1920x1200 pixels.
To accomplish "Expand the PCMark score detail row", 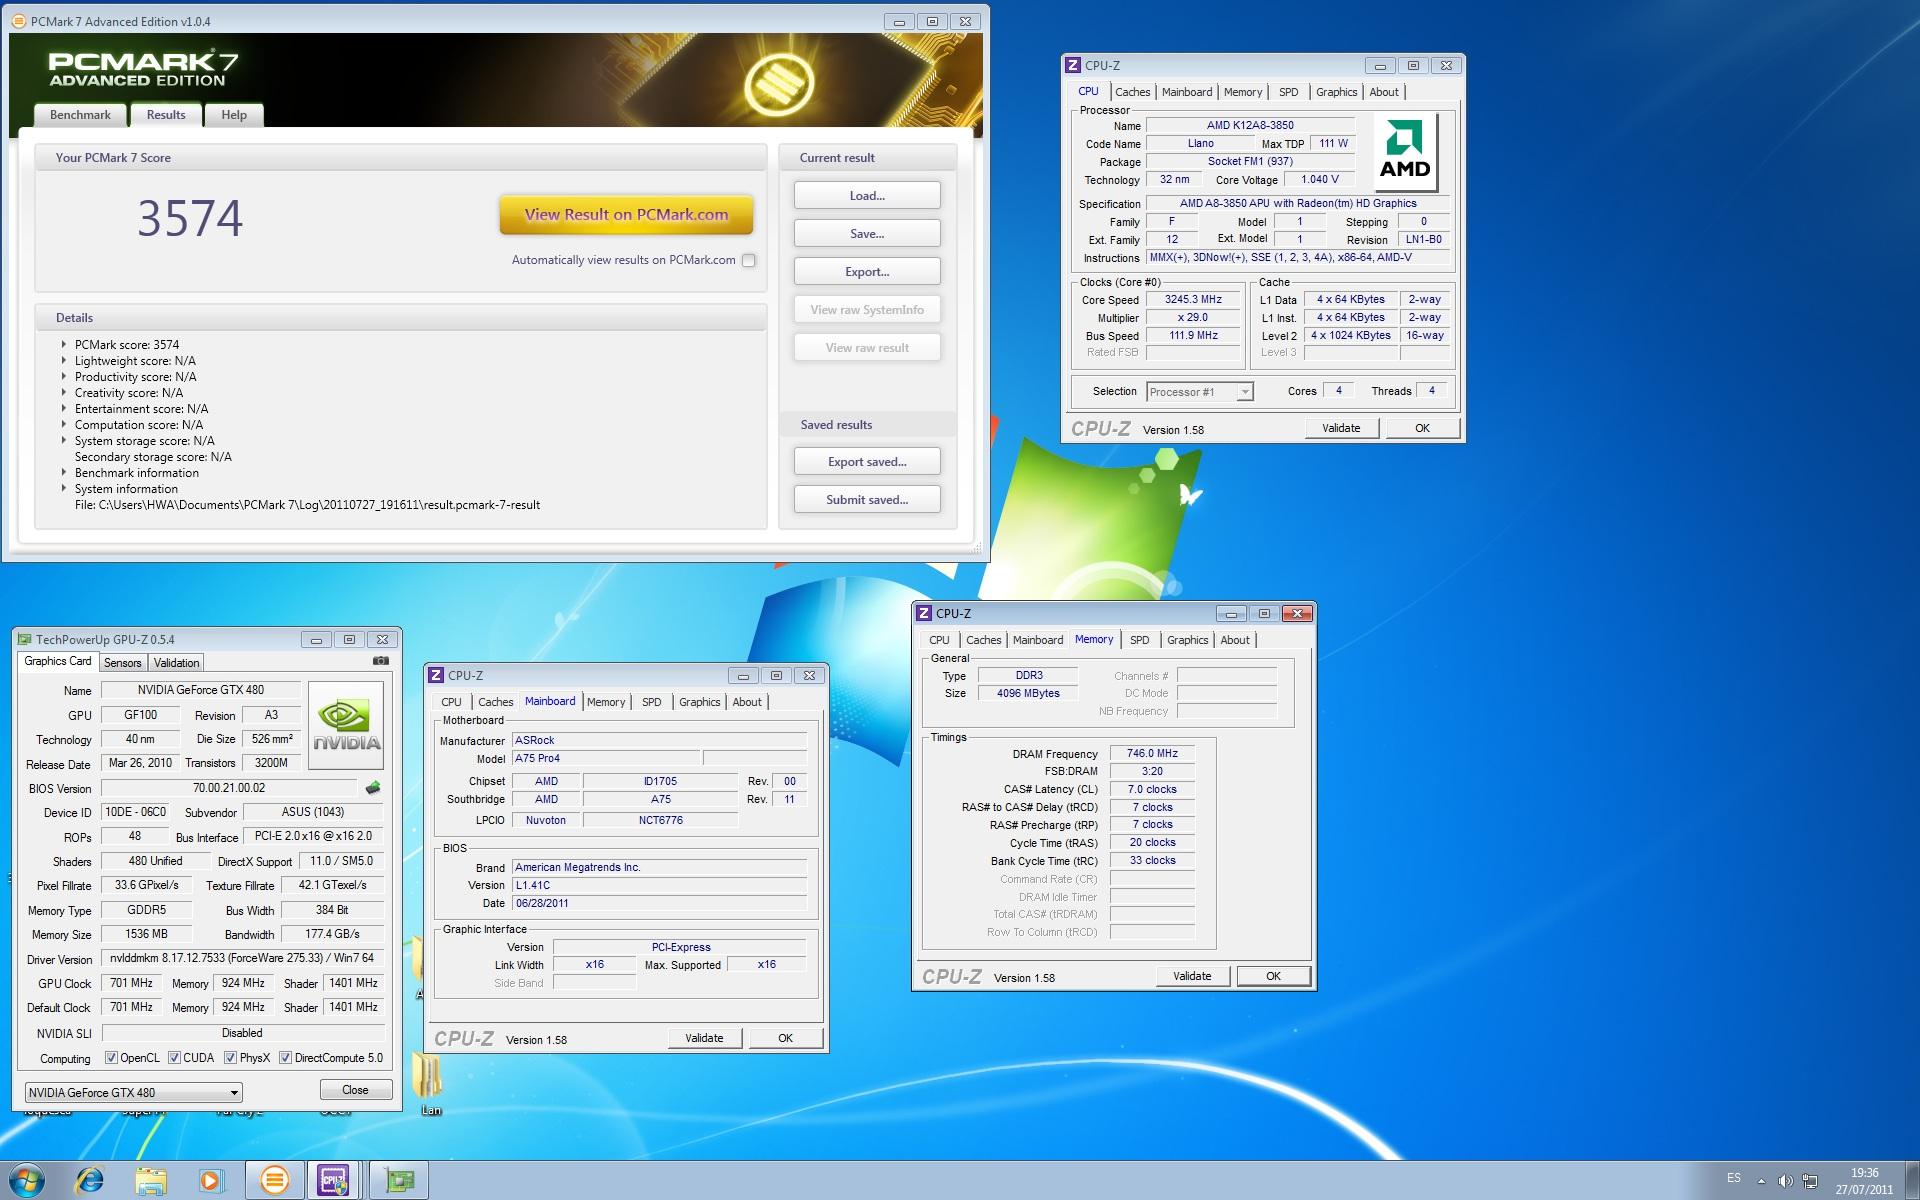I will click(x=64, y=344).
